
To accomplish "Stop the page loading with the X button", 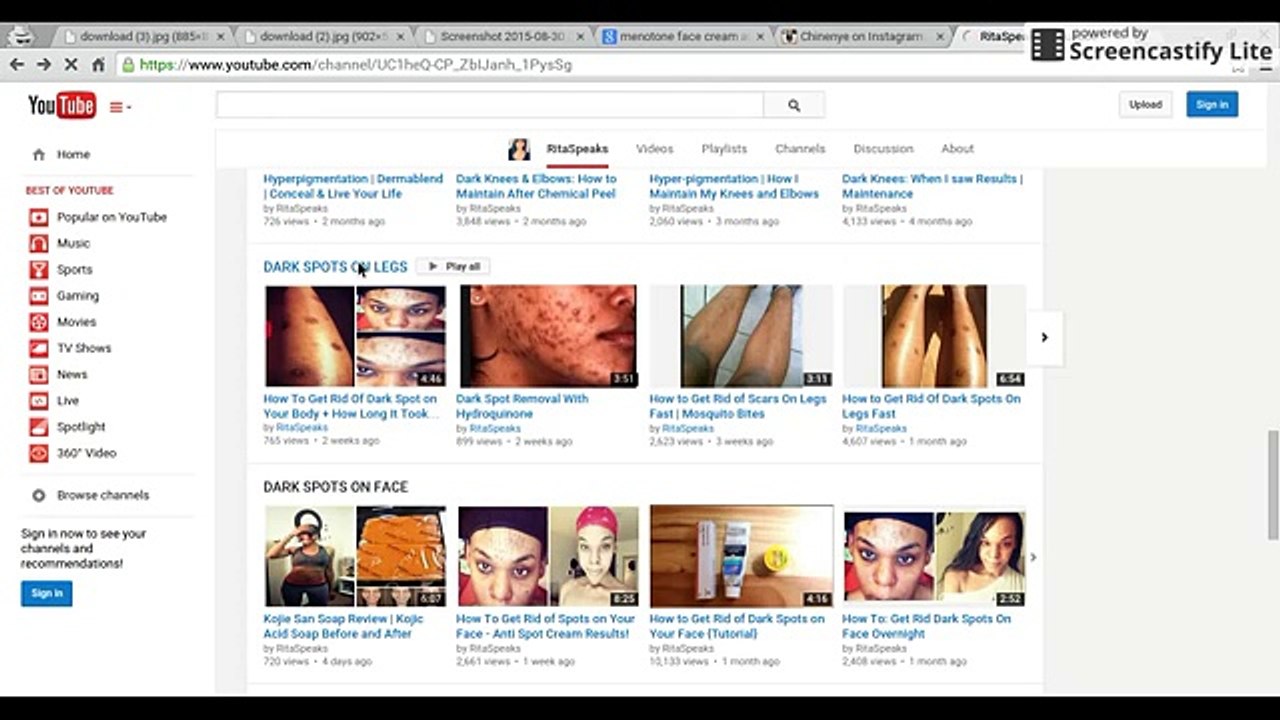I will pos(71,64).
